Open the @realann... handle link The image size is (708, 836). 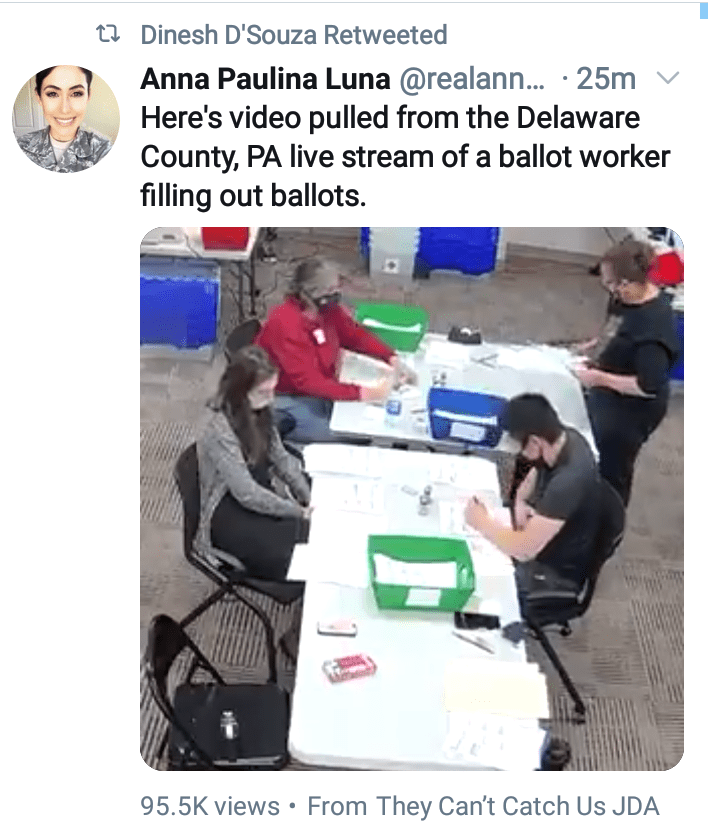[472, 79]
